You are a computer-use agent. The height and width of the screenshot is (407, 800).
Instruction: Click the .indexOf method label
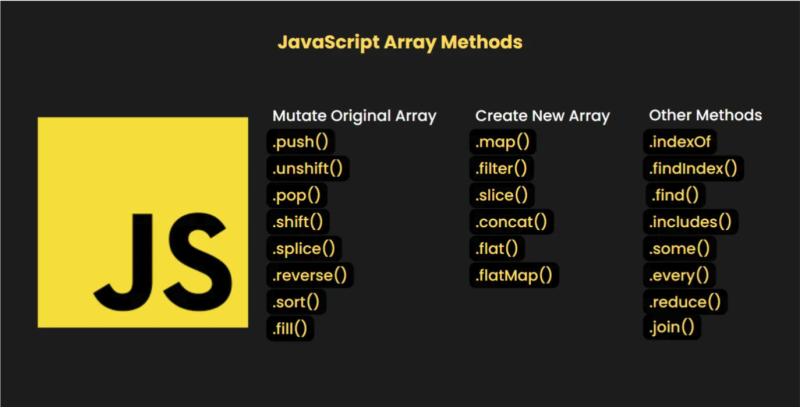(x=682, y=142)
